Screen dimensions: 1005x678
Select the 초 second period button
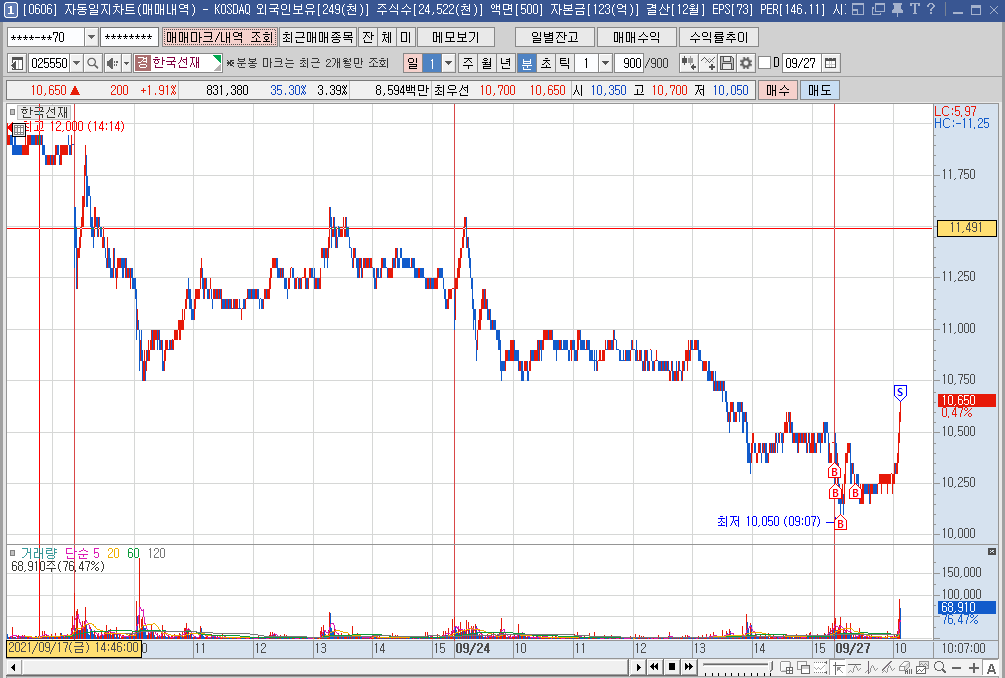tap(546, 63)
